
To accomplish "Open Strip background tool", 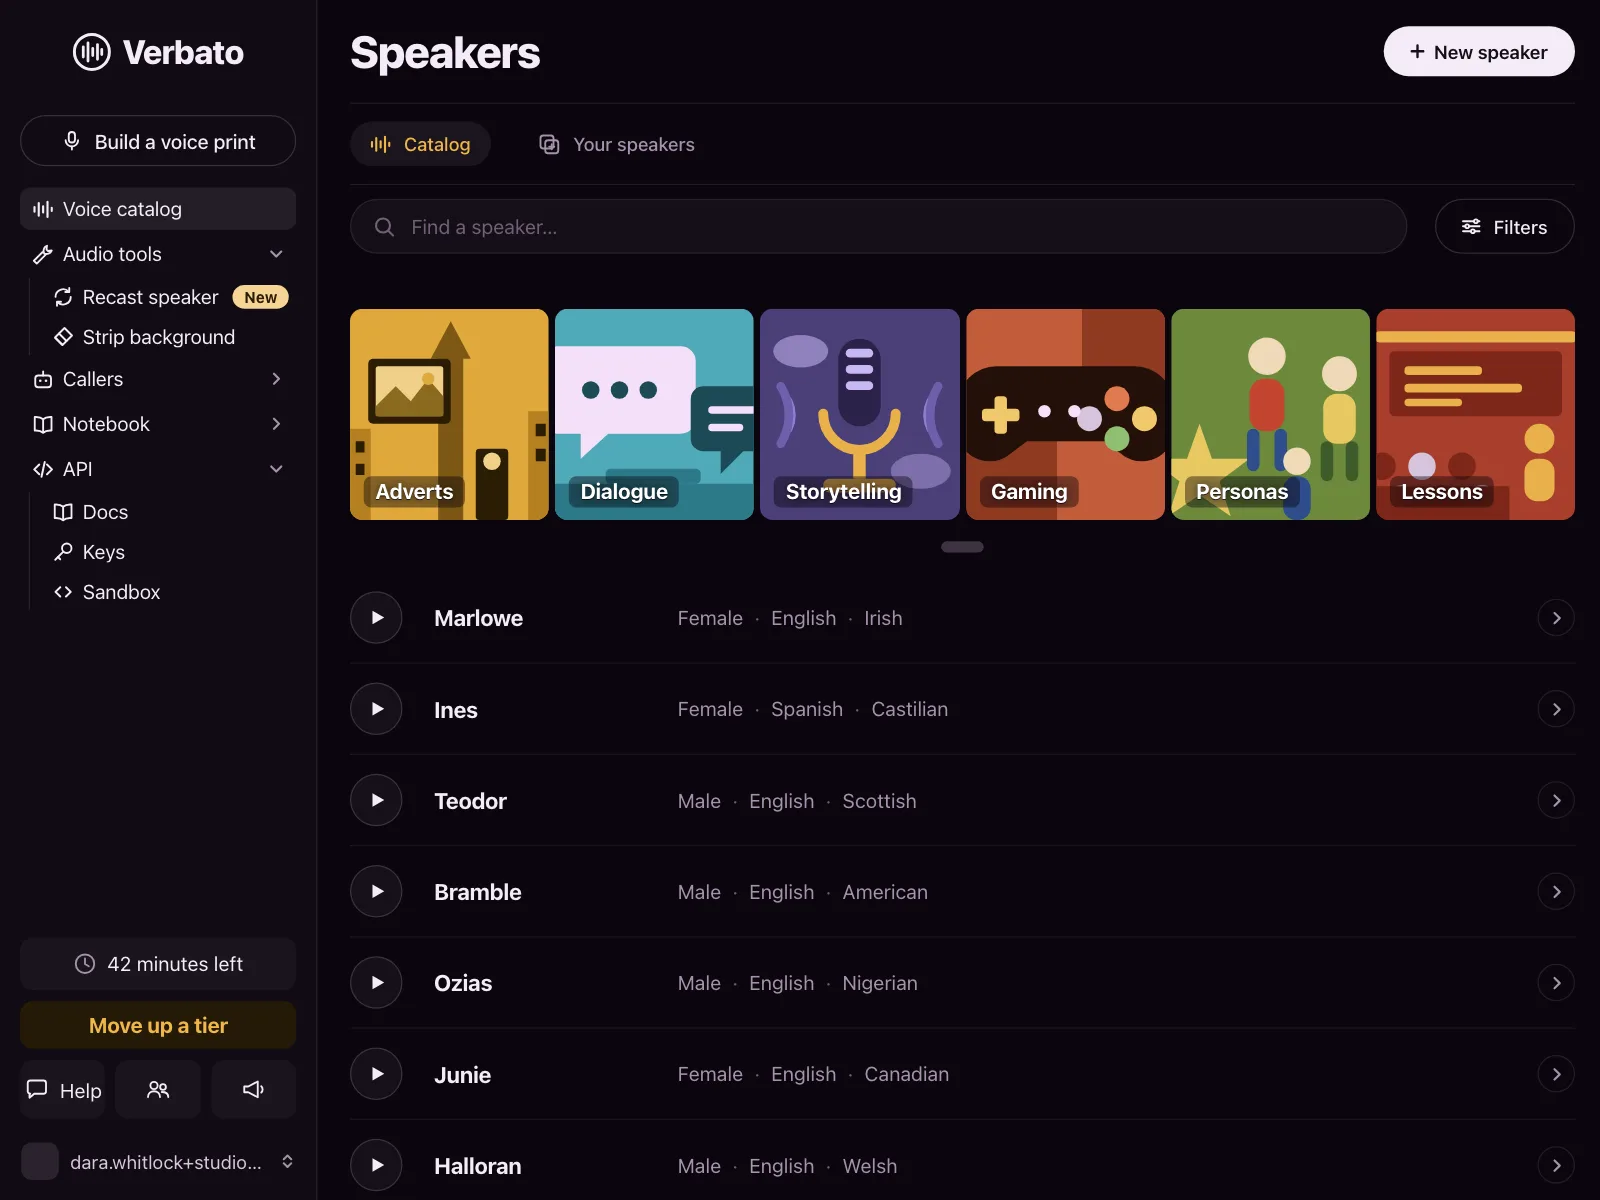I will (x=158, y=337).
